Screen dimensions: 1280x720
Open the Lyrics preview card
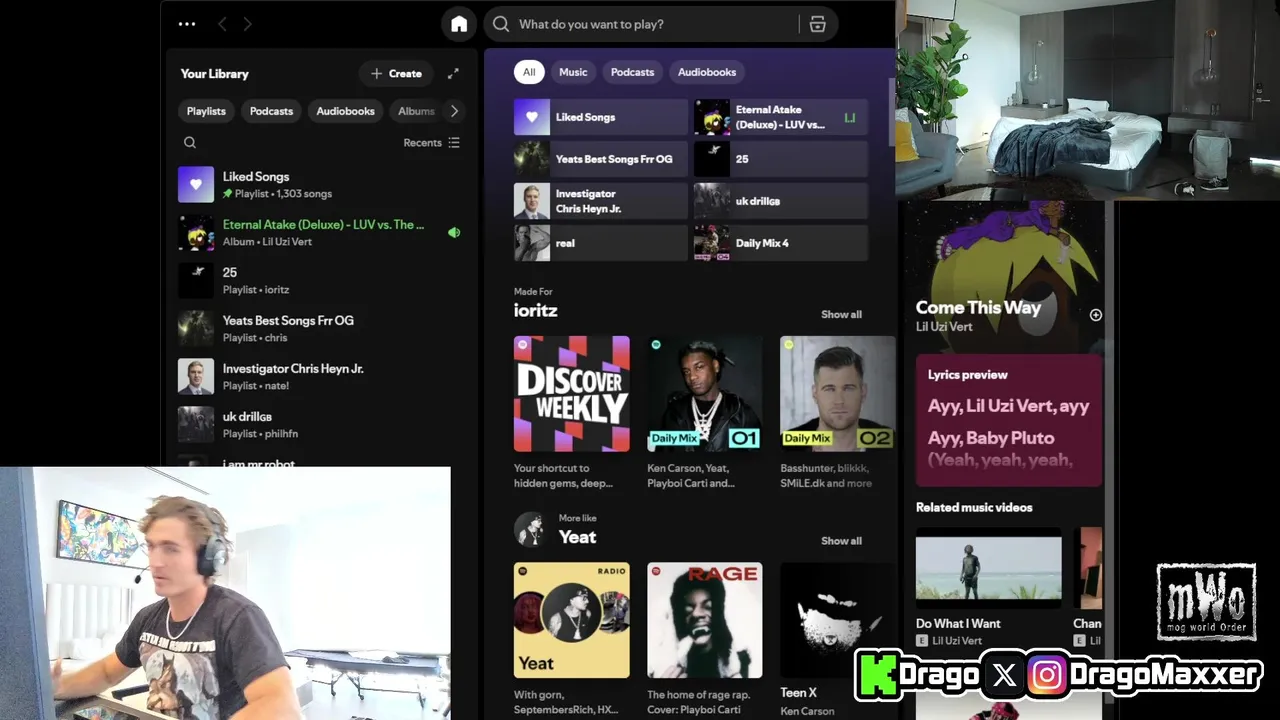pos(1008,420)
